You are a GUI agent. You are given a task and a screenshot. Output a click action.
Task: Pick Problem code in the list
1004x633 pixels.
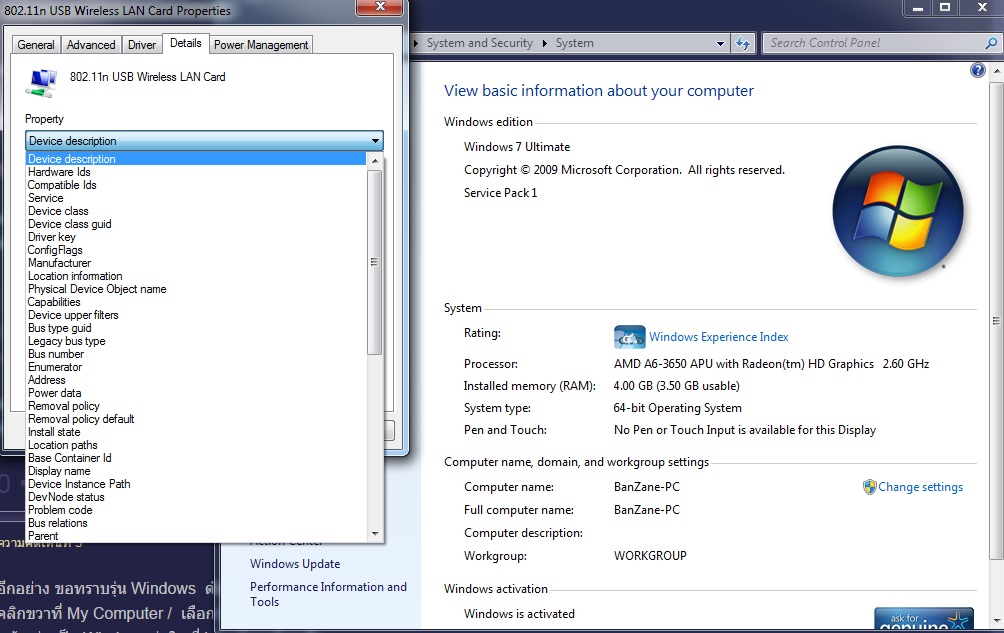click(x=196, y=510)
